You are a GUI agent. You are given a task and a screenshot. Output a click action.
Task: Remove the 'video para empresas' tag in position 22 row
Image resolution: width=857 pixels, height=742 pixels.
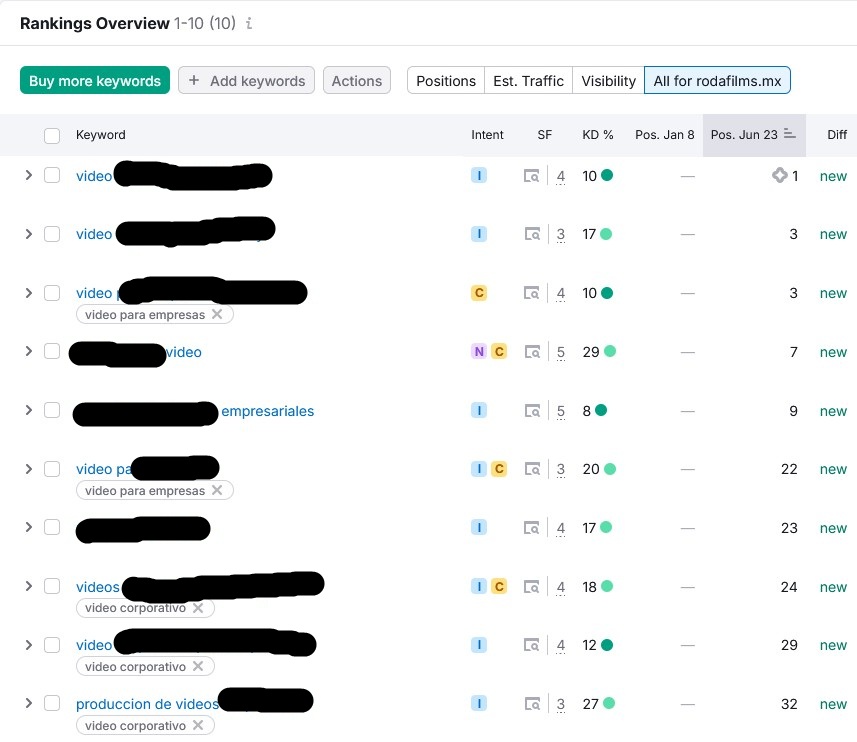(217, 491)
